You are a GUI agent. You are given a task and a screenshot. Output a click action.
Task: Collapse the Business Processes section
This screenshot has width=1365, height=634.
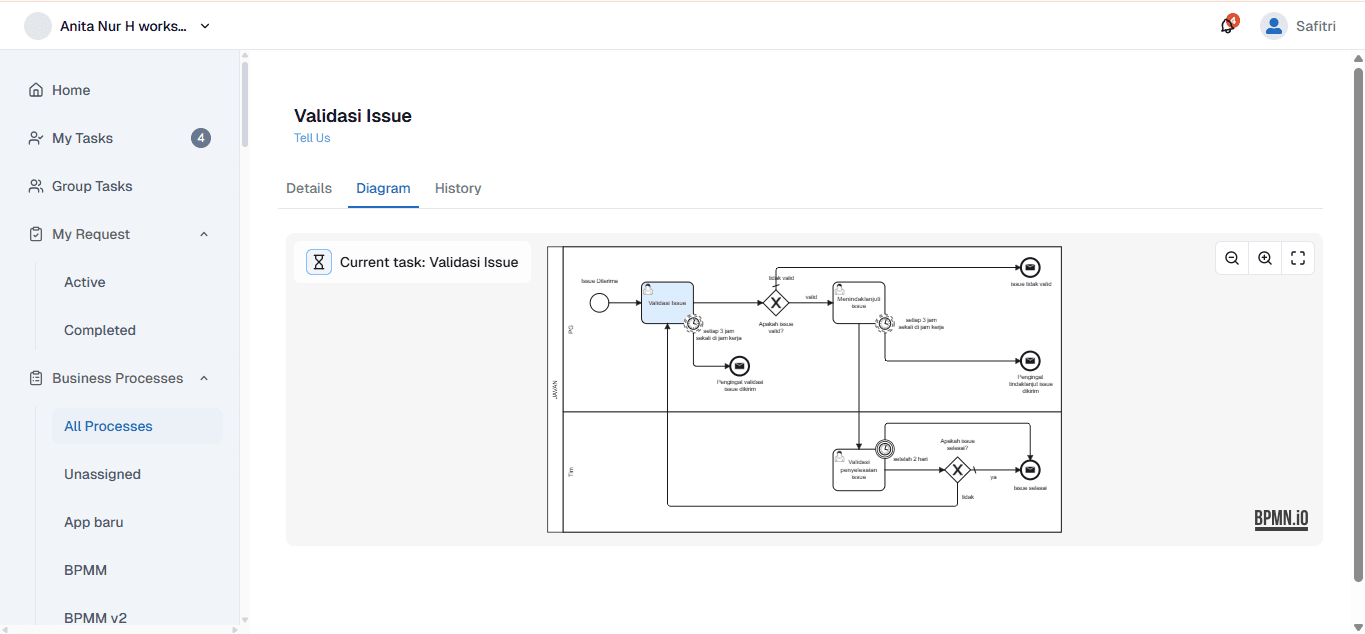(x=203, y=378)
